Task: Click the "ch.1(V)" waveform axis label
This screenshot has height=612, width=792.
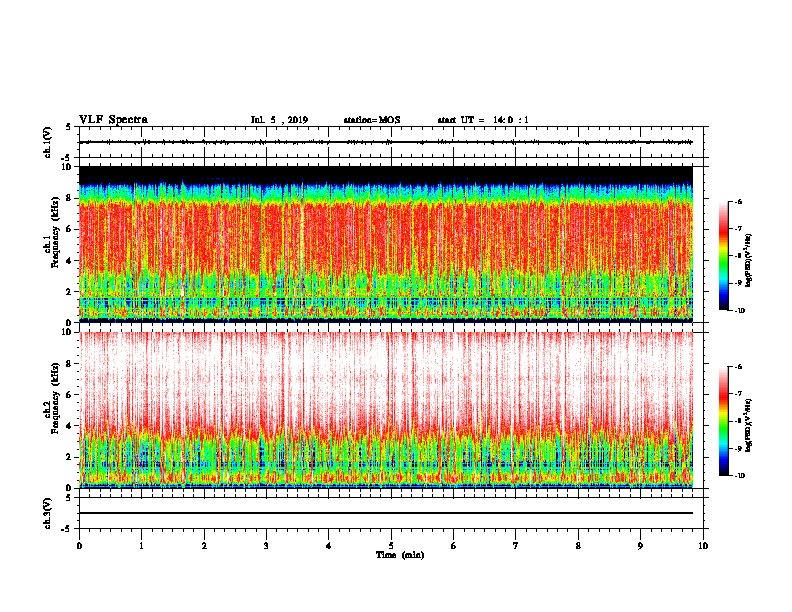Action: 48,142
